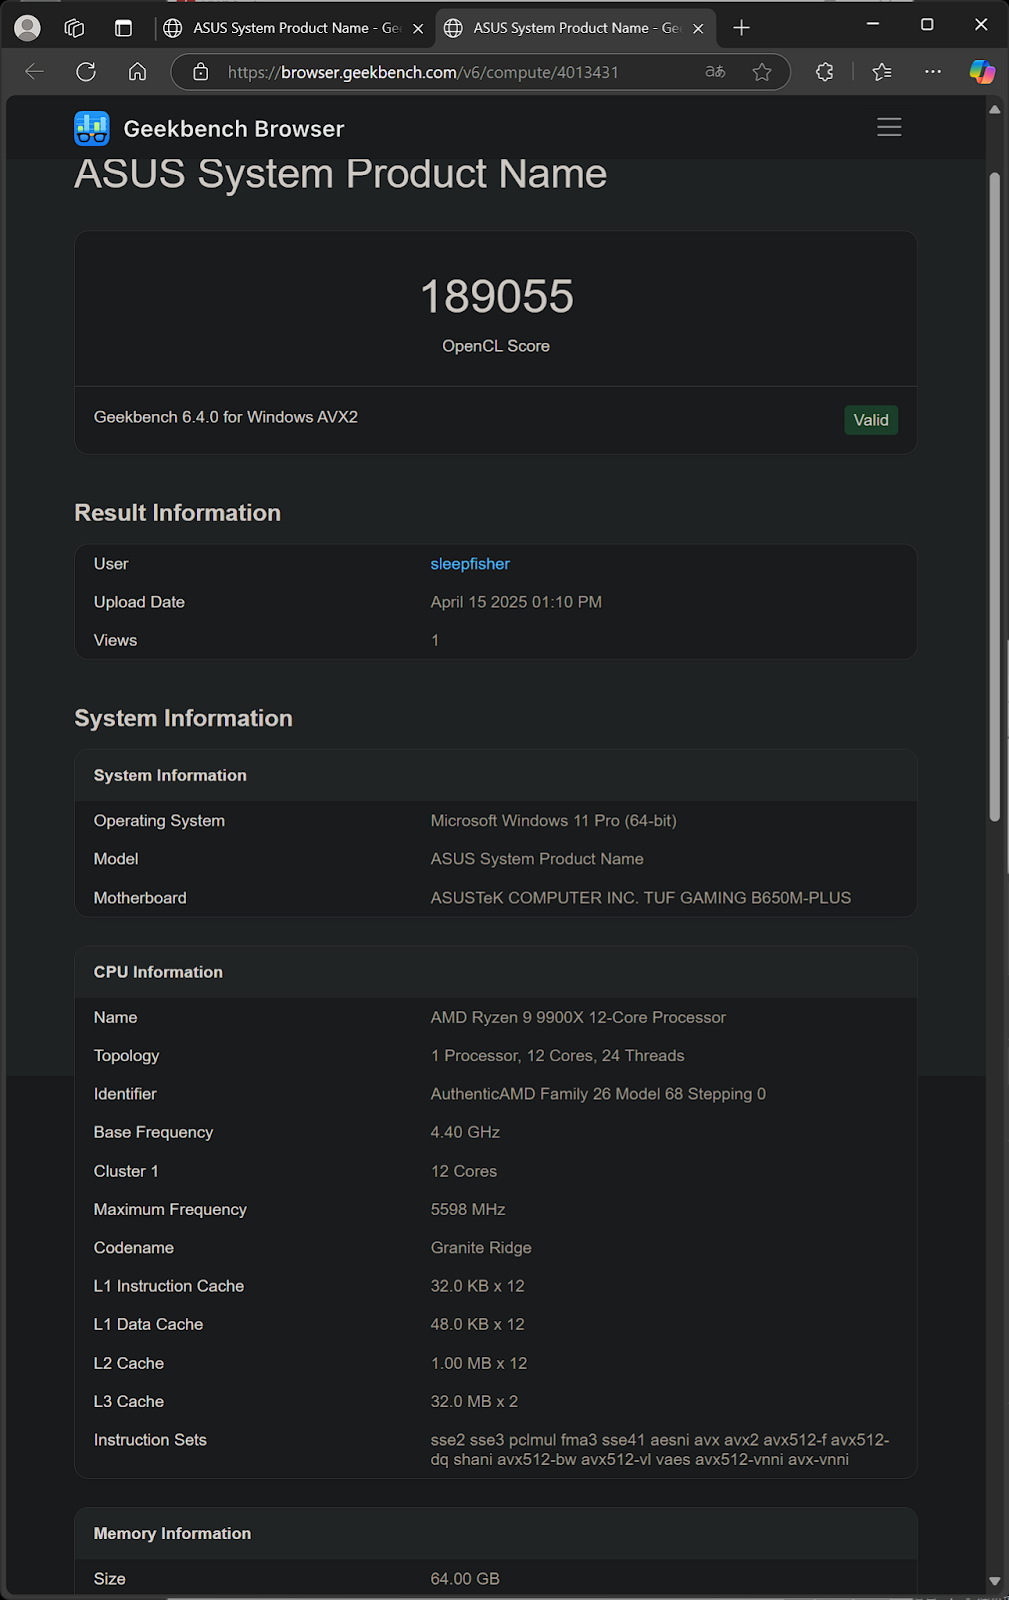Click the 32.0 MB x 2 L3 cache value
Viewport: 1009px width, 1600px height.
(x=474, y=1402)
